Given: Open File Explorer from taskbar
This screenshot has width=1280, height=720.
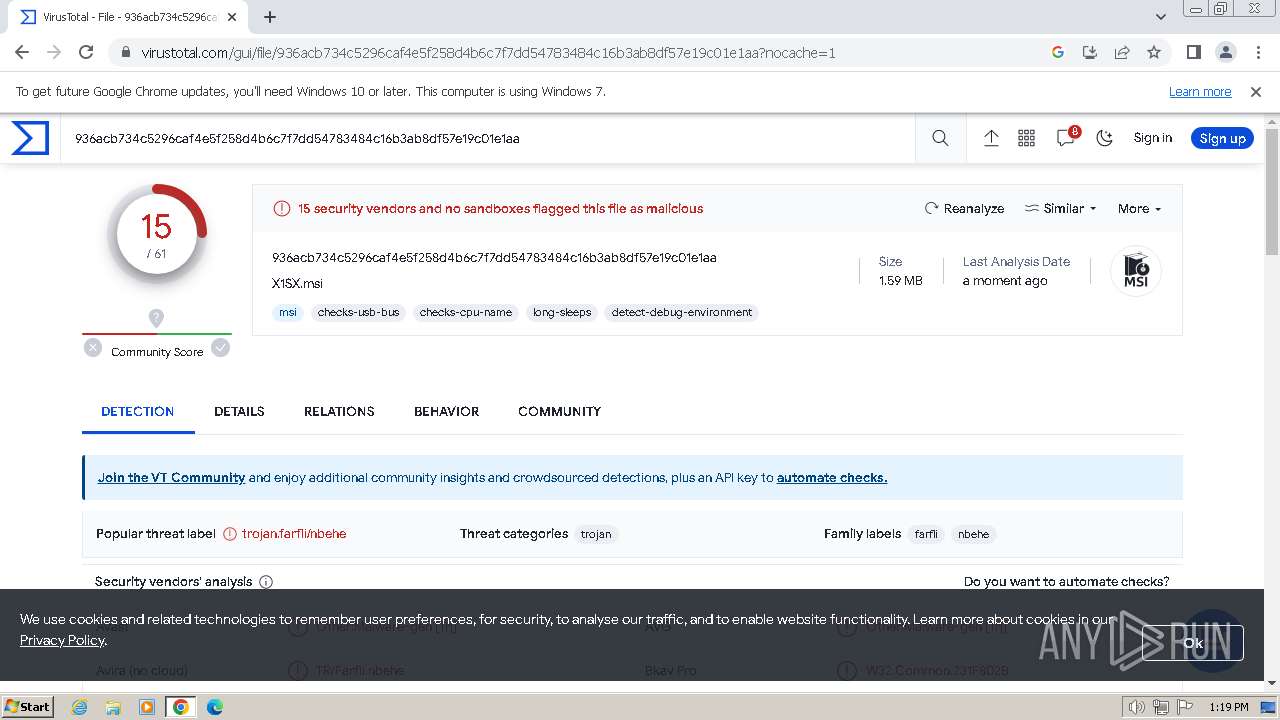Looking at the screenshot, I should pyautogui.click(x=113, y=707).
